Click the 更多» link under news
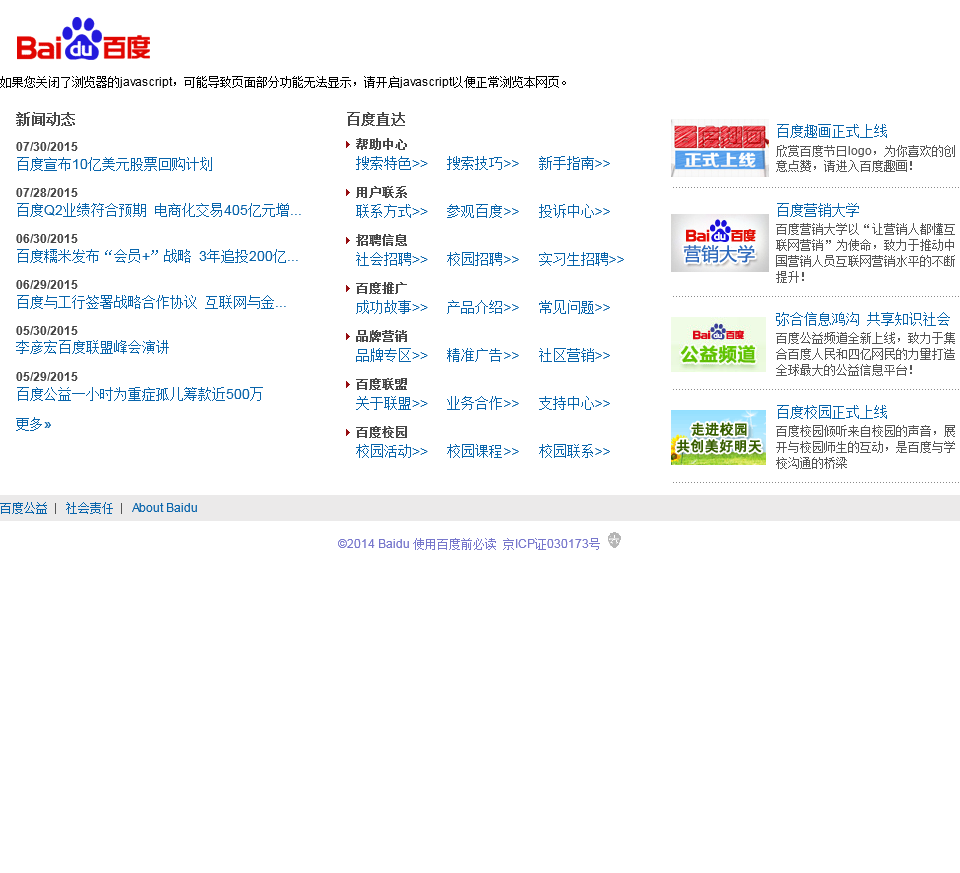 point(34,424)
